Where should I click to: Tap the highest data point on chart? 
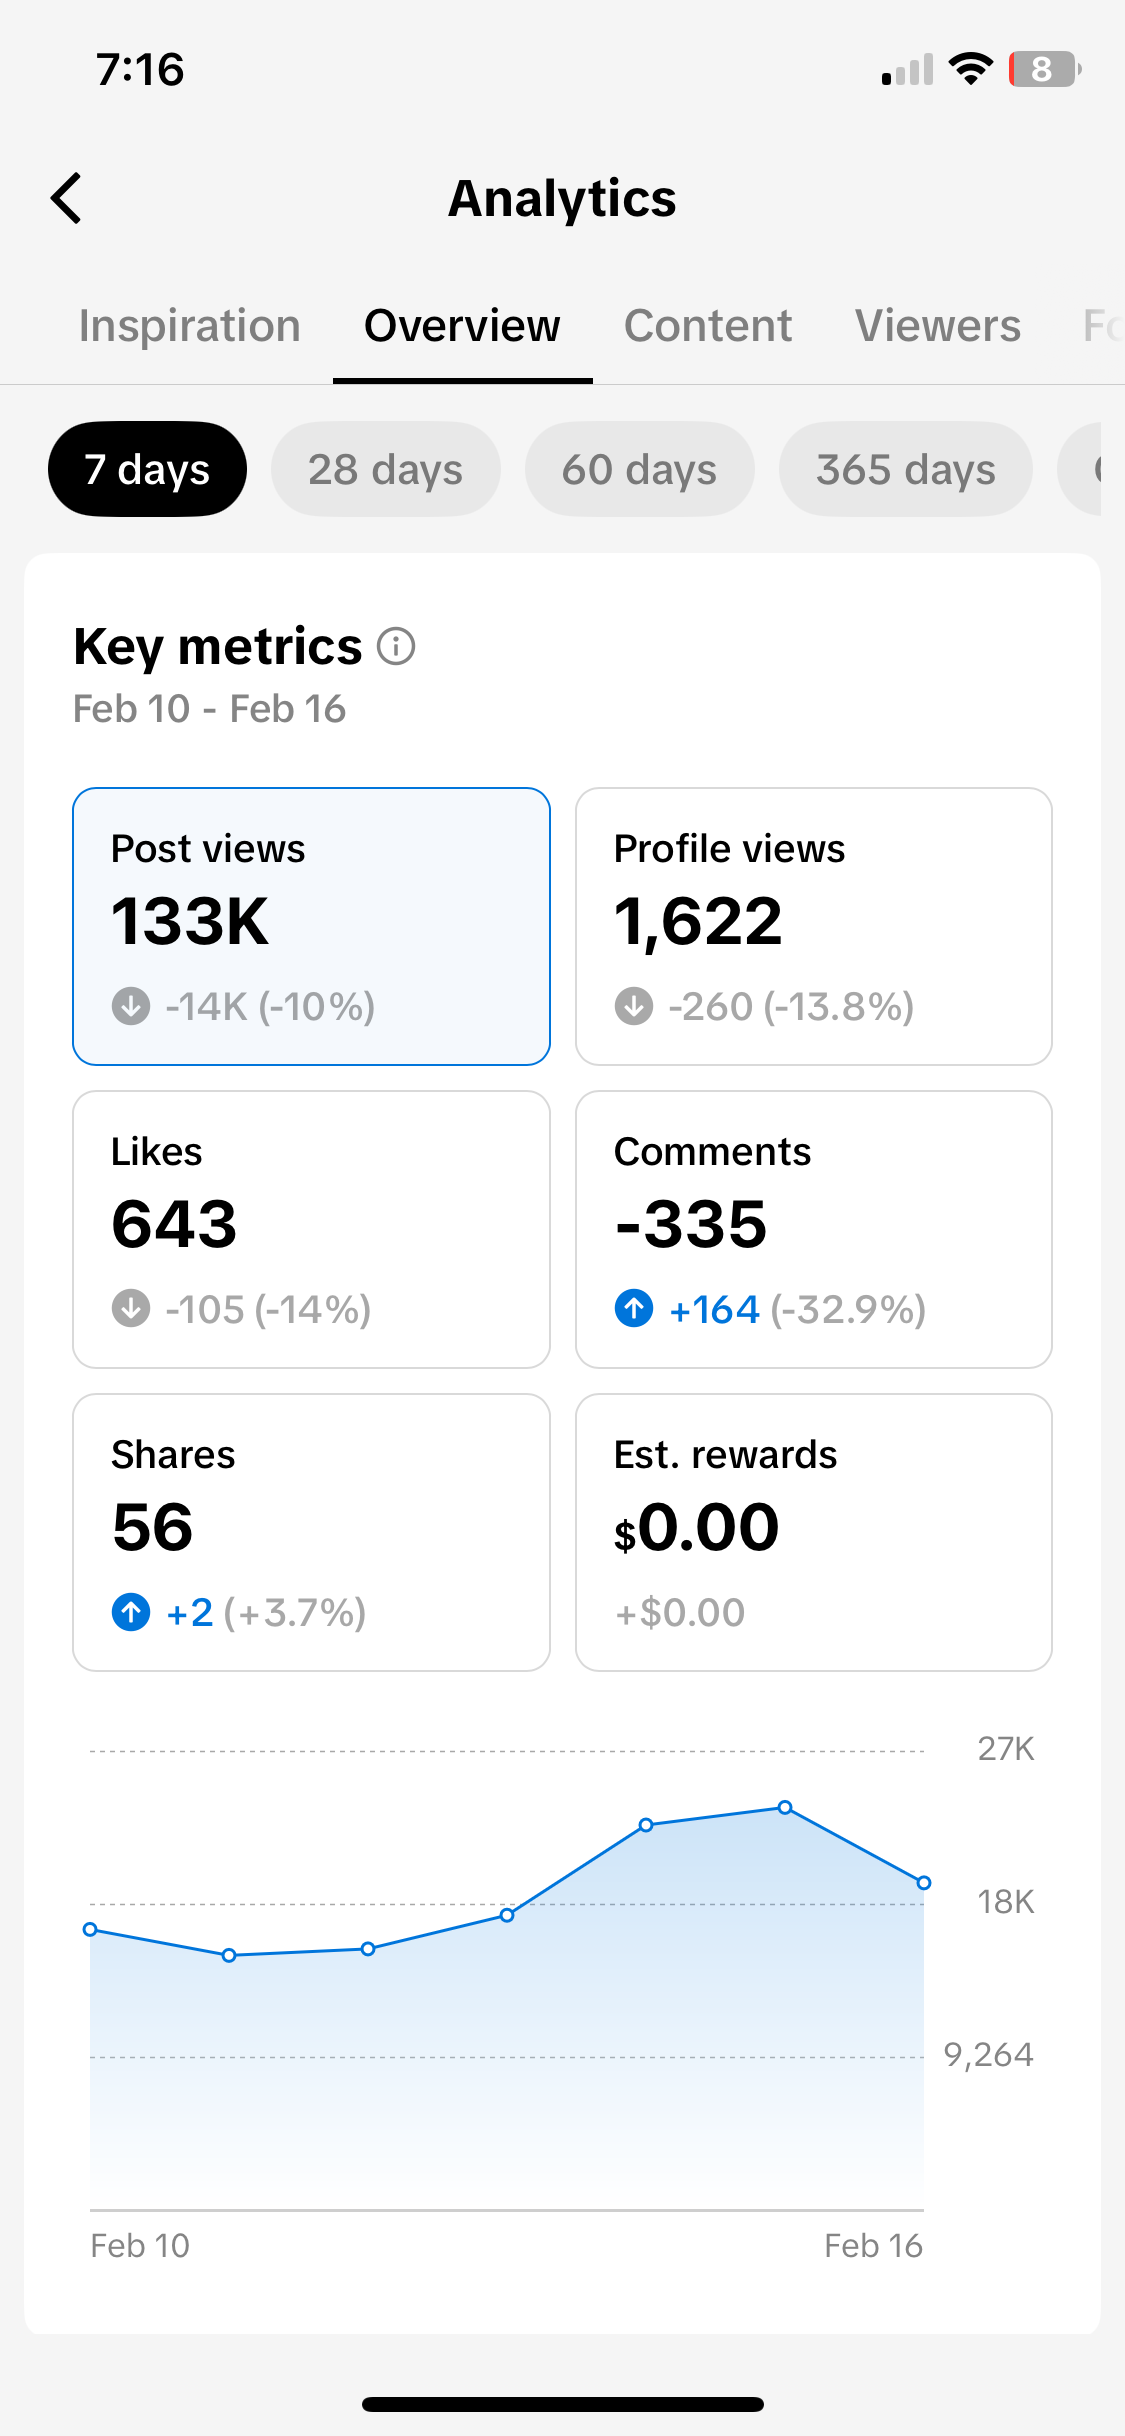coord(785,1807)
